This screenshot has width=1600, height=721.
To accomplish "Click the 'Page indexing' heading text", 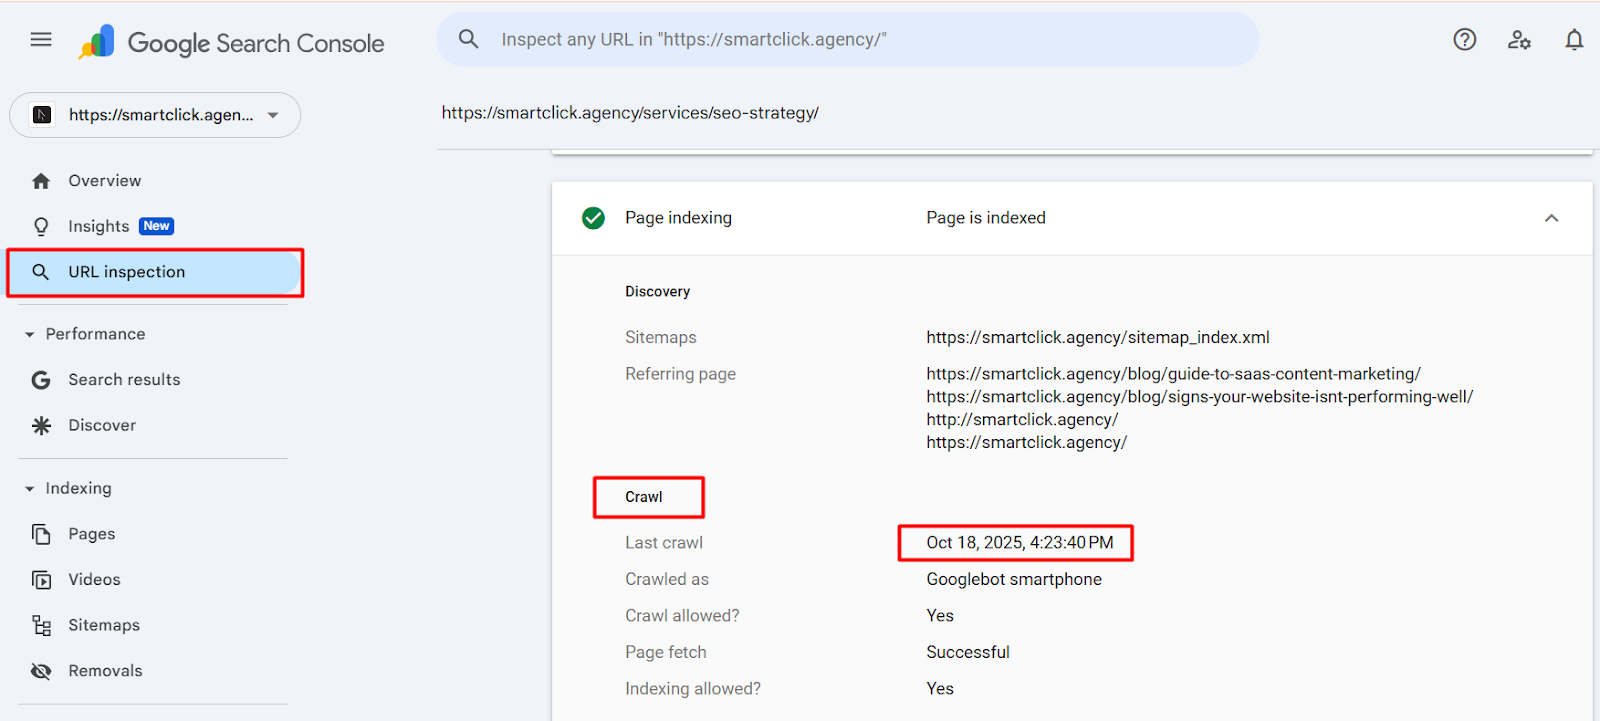I will tap(678, 218).
